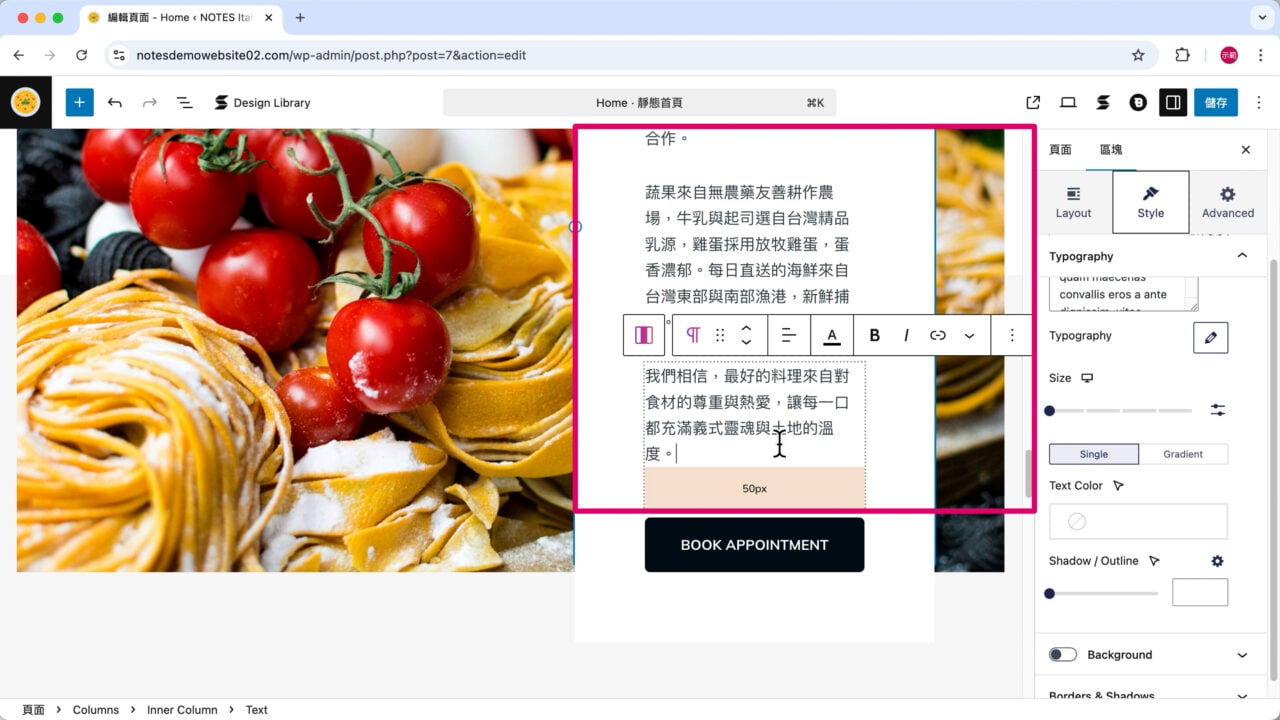The image size is (1280, 720).
Task: Open the 區塊 tab in the settings sidebar
Action: [x=1110, y=149]
